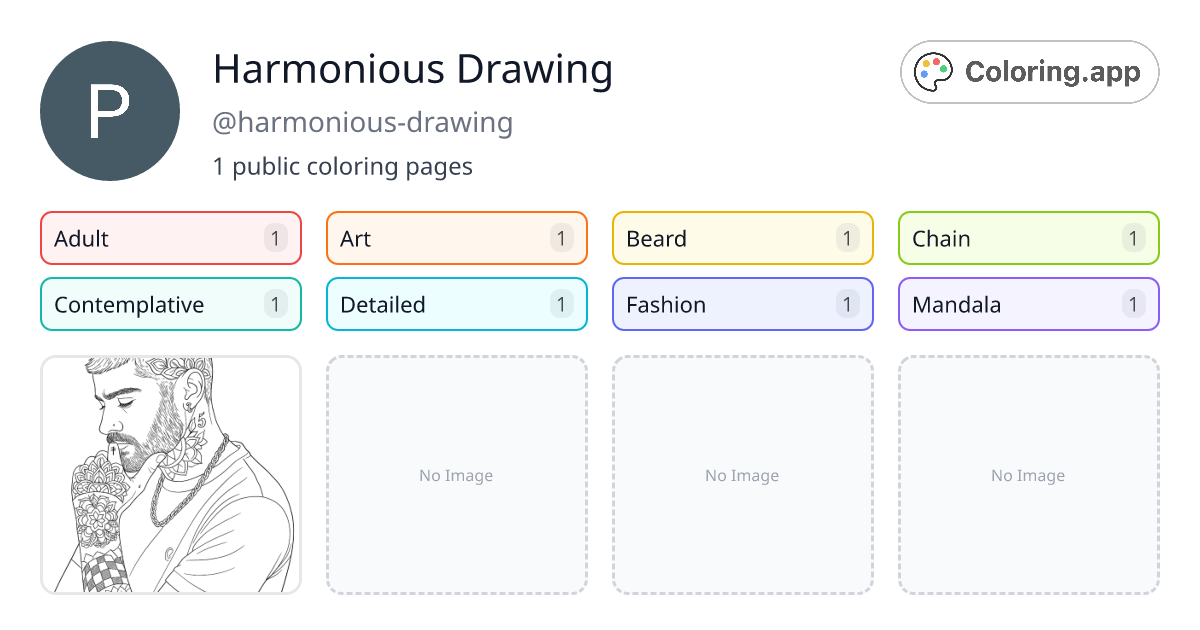
Task: Select the Contemplative tag filter
Action: (170, 304)
